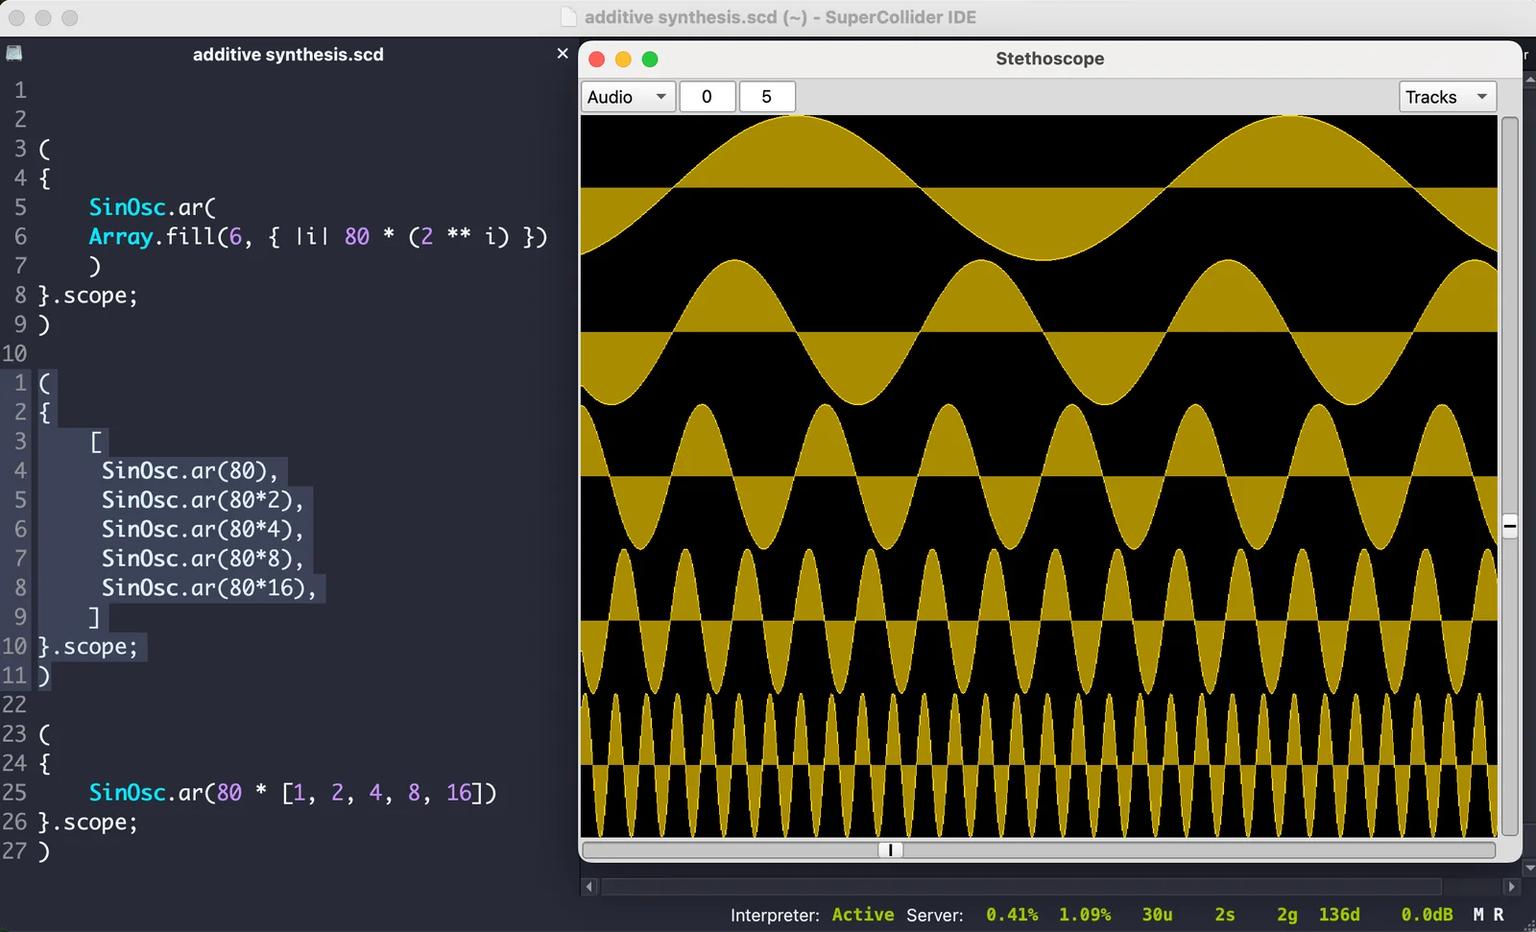Click the synth count 2s
Viewport: 1536px width, 932px height.
point(1225,914)
